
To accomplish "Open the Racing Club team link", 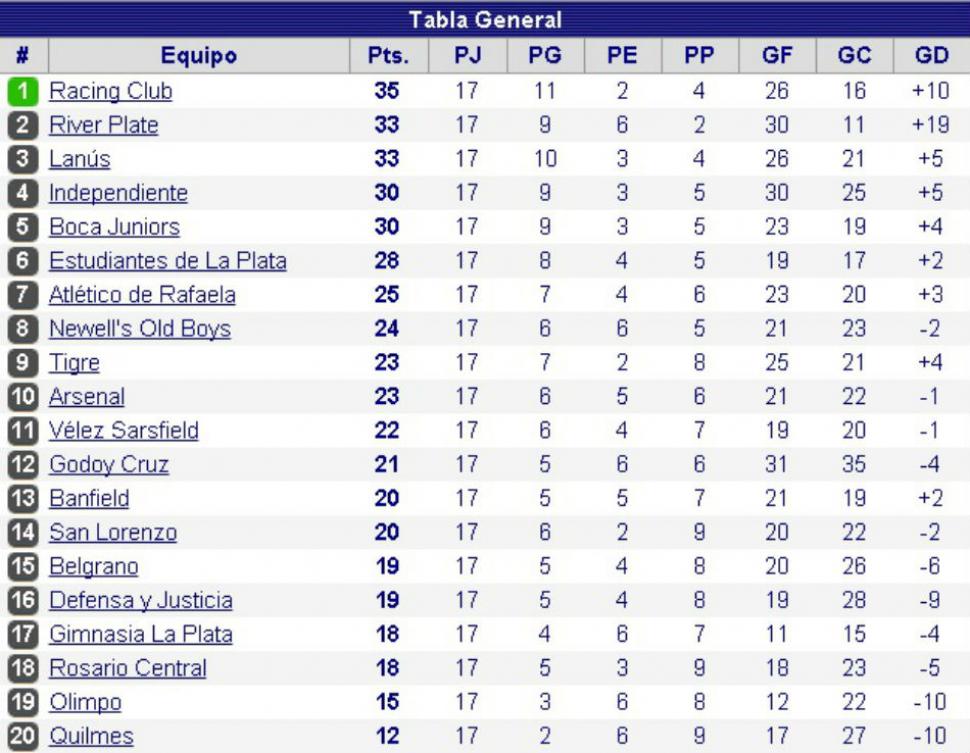I will tap(111, 91).
